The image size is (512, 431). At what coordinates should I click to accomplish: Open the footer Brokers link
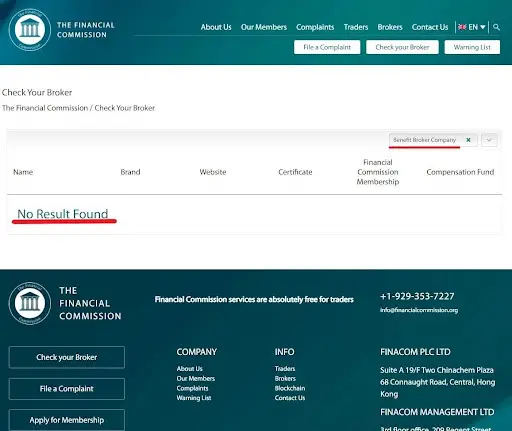[285, 378]
